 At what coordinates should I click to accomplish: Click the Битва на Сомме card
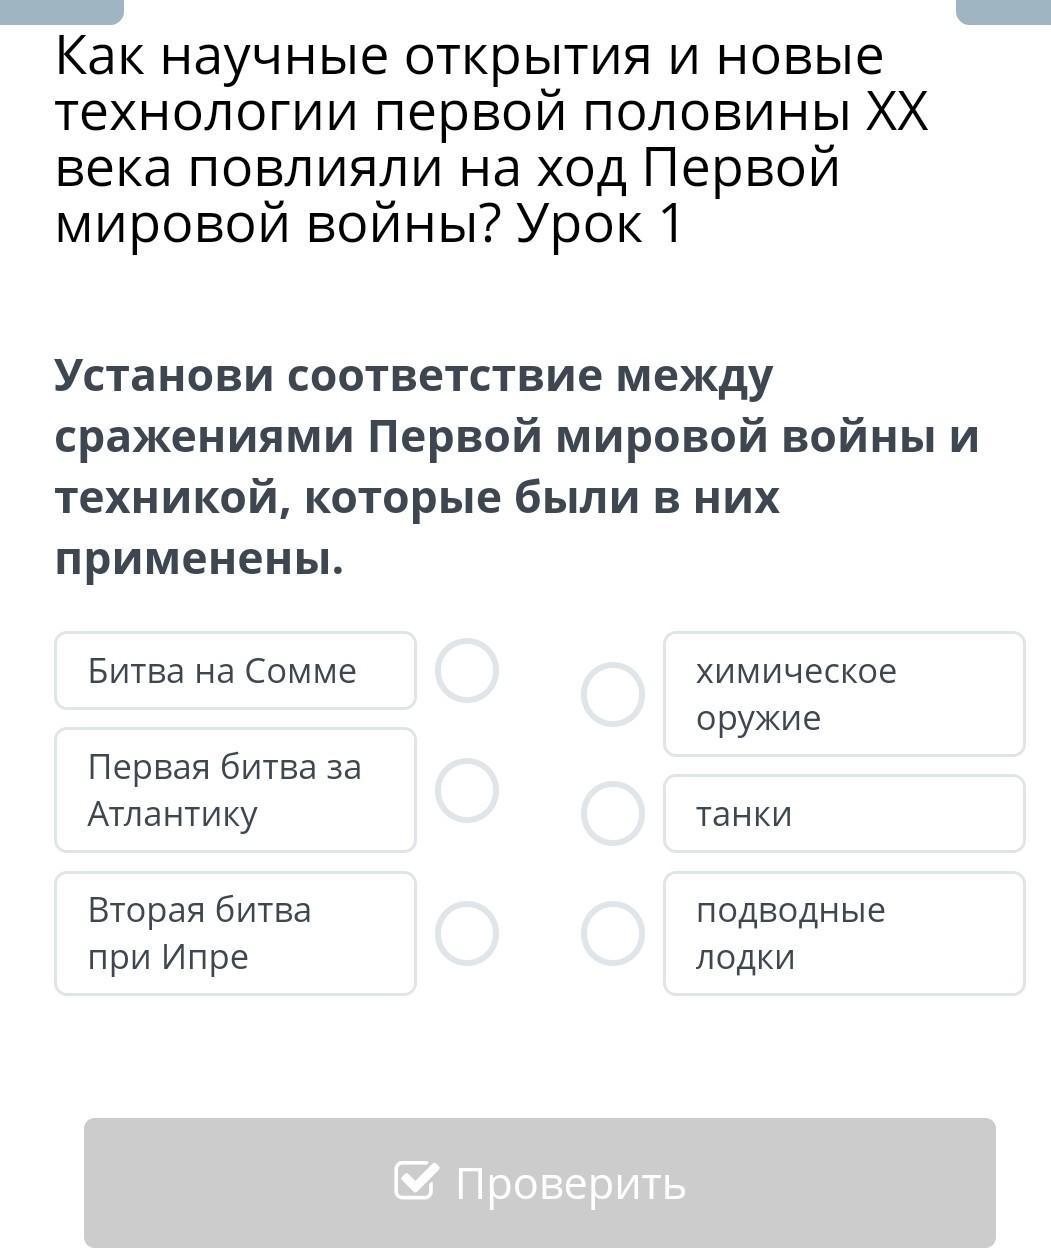[x=235, y=670]
